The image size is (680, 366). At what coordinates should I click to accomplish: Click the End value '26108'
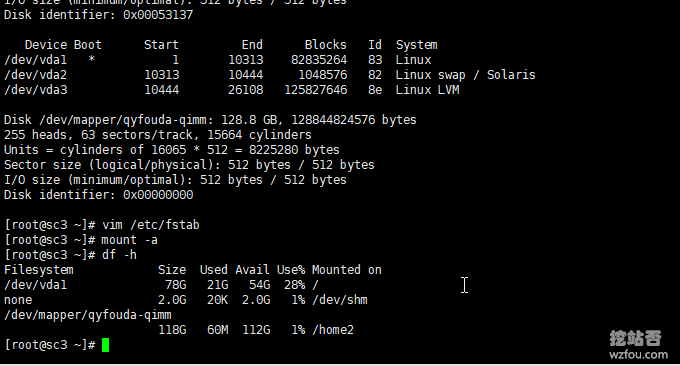[245, 90]
